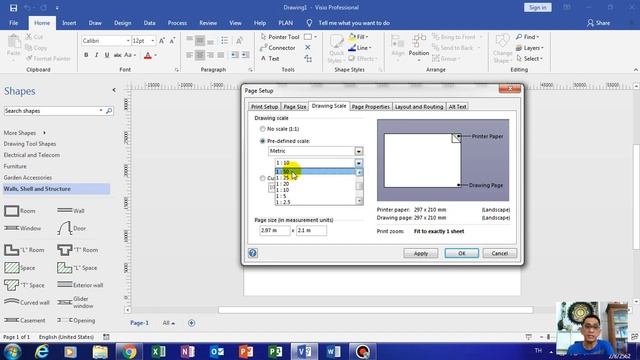This screenshot has width=640, height=360.
Task: Click the Cancel button
Action: click(x=500, y=253)
